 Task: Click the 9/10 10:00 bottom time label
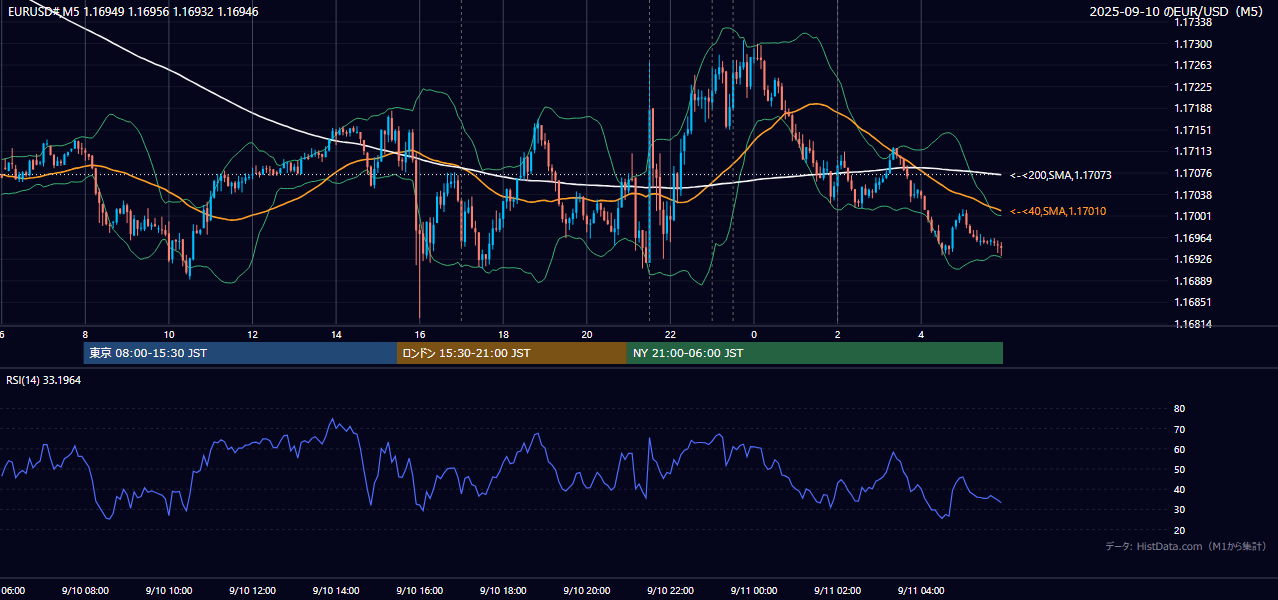pos(168,591)
